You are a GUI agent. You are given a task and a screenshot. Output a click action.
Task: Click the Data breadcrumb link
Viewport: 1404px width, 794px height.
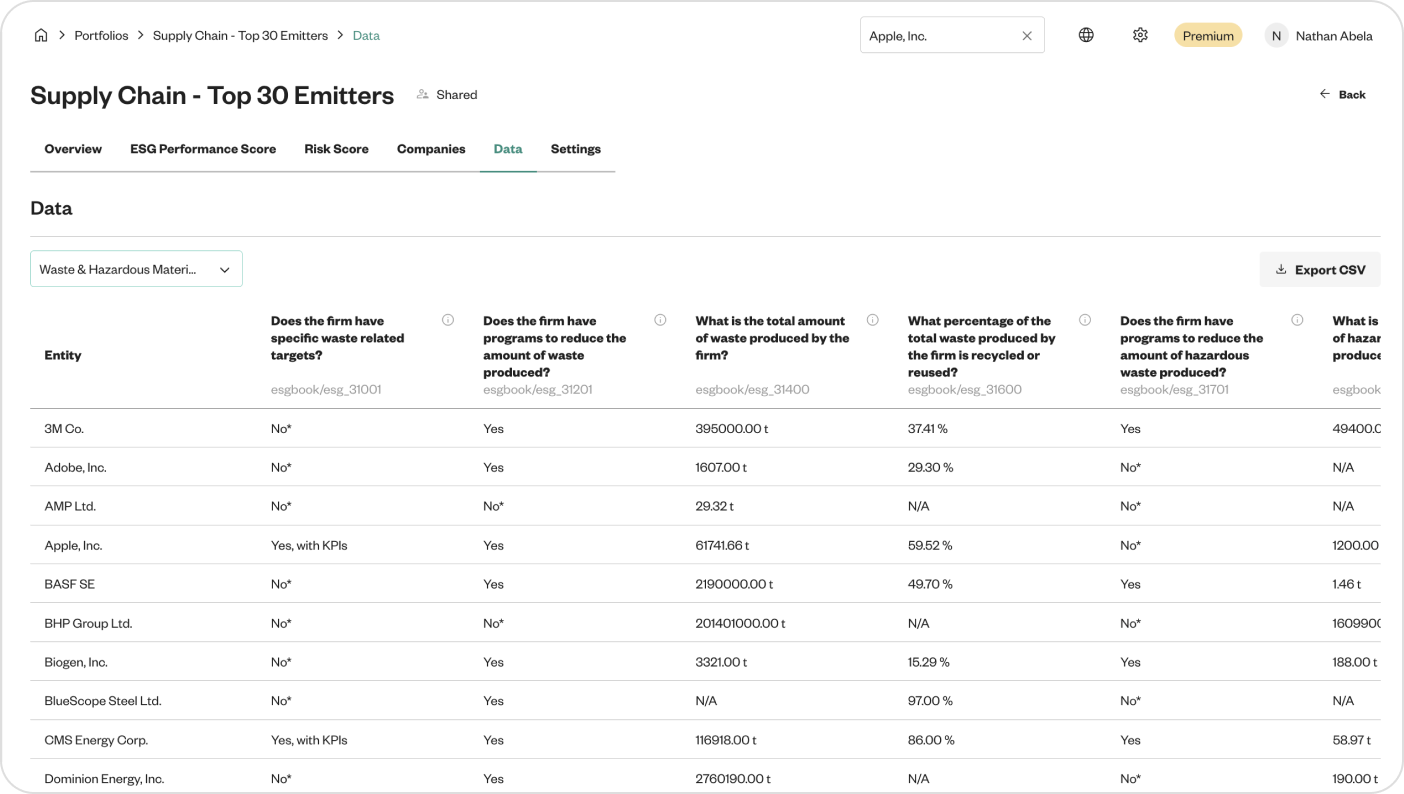(x=366, y=35)
